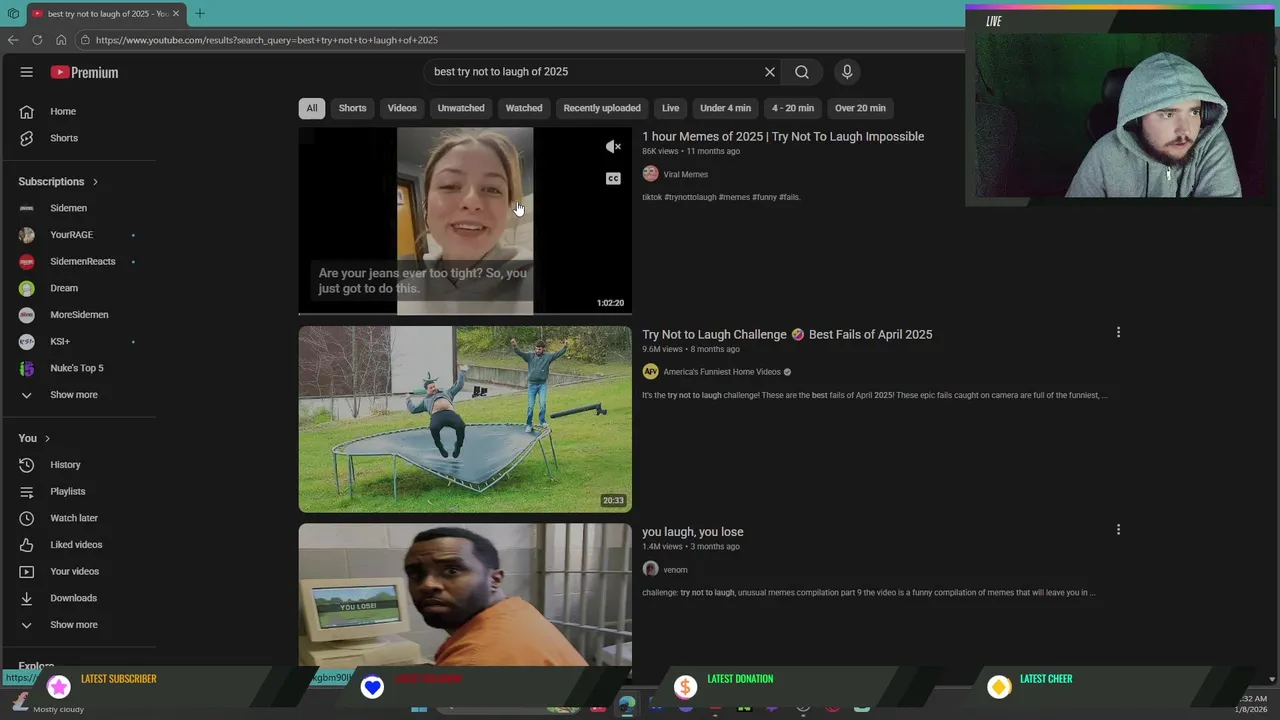Reload the page in browser
This screenshot has width=1280, height=720.
37,40
